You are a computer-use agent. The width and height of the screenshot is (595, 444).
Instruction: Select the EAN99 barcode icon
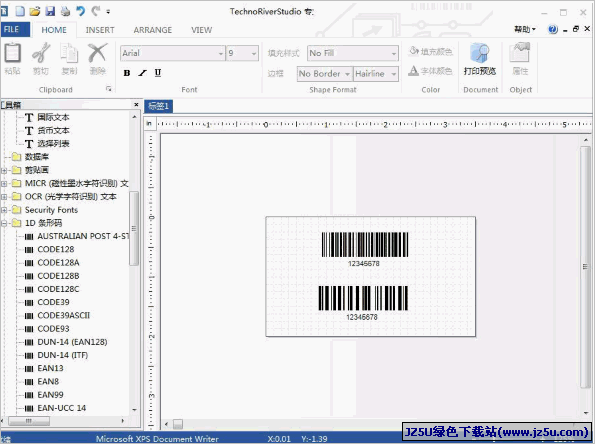(29, 395)
